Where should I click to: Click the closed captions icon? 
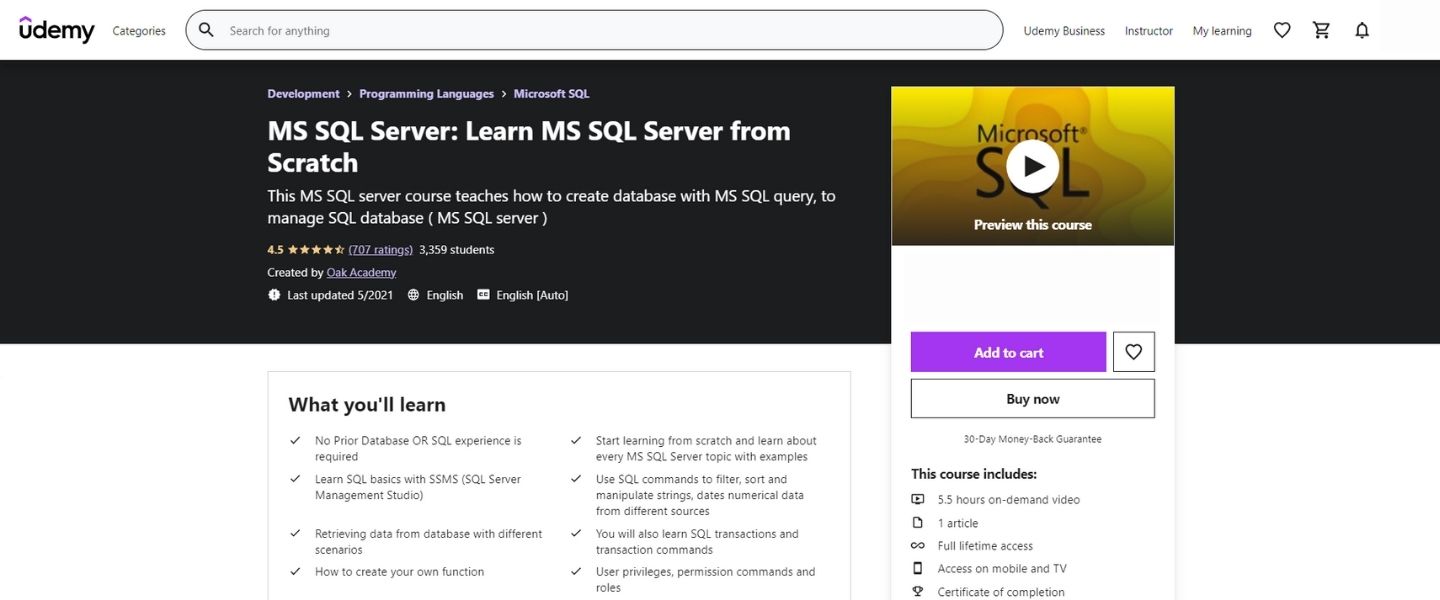click(483, 295)
